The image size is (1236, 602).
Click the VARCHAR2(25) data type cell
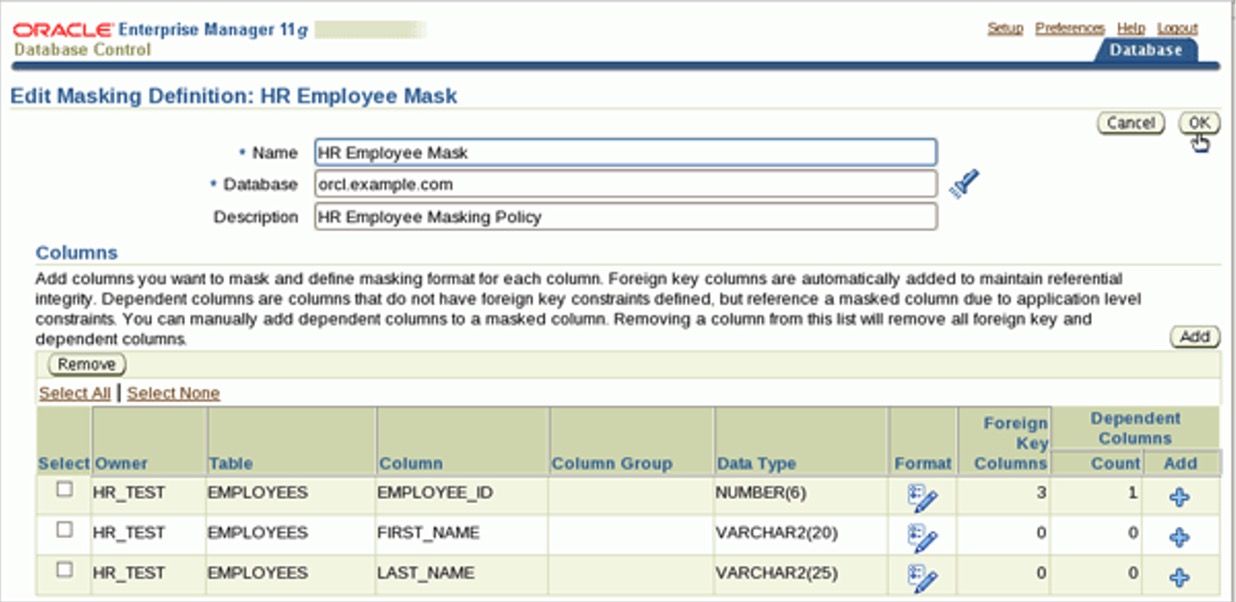coord(776,572)
